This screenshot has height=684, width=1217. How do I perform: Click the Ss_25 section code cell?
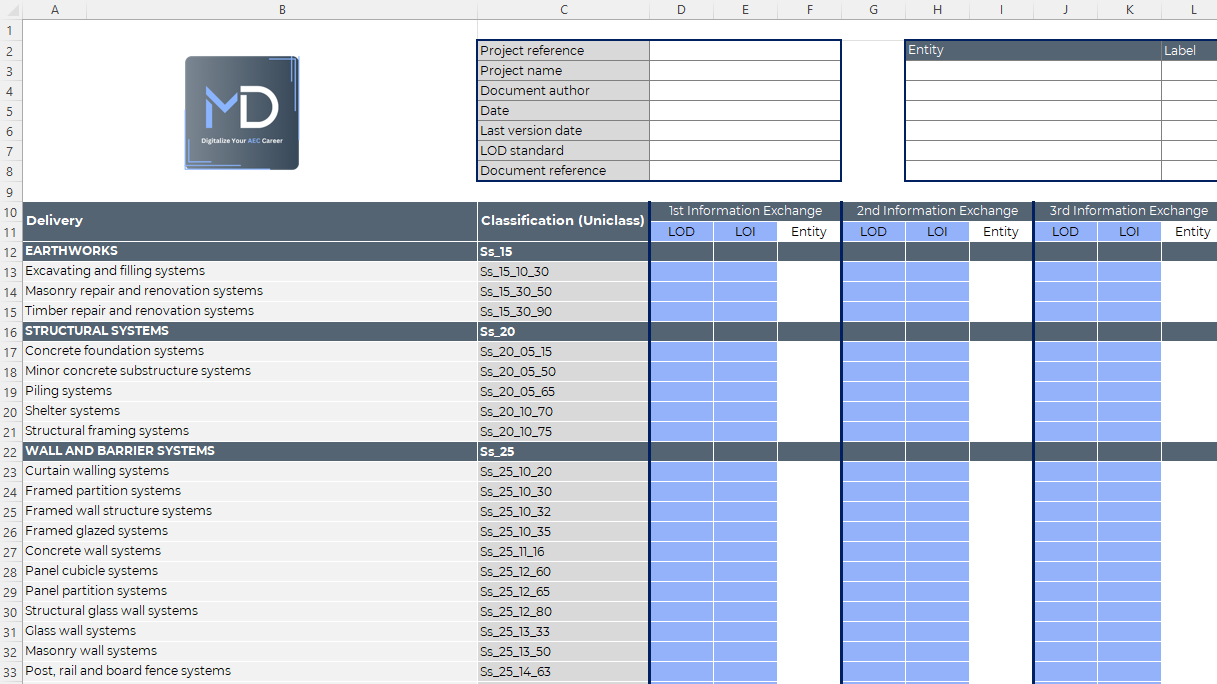(563, 451)
